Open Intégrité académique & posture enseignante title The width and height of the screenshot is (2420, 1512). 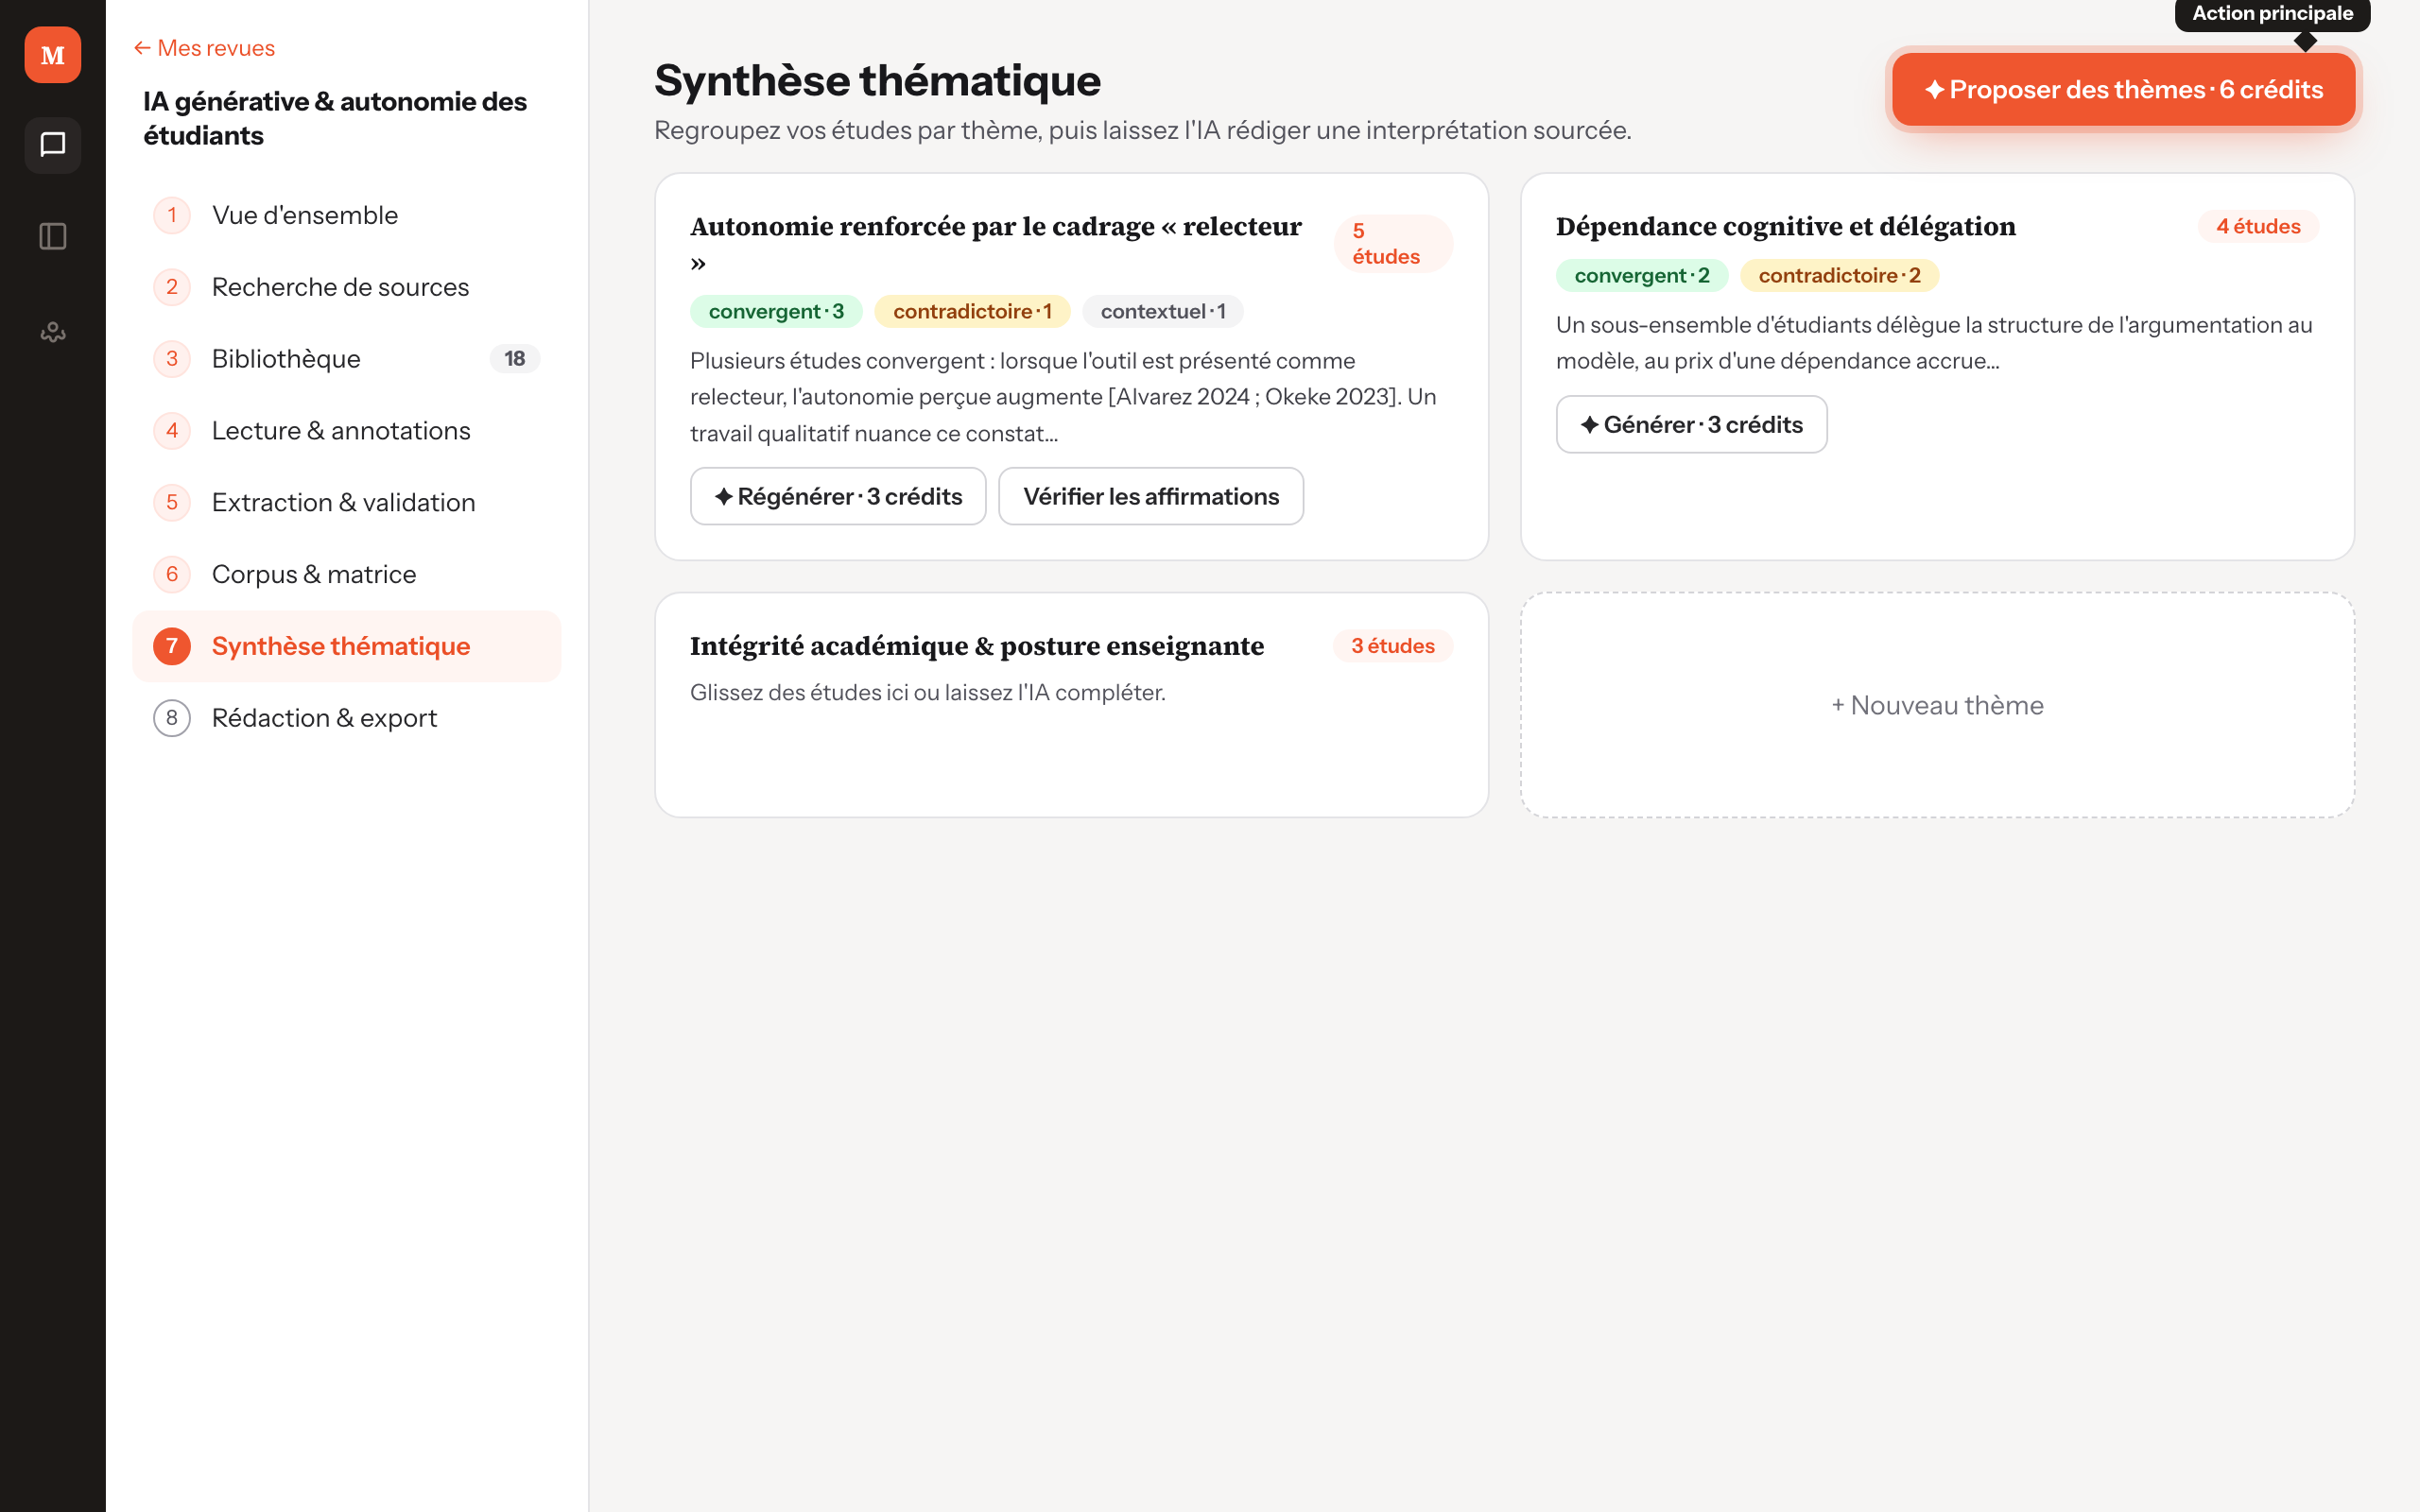(x=977, y=646)
